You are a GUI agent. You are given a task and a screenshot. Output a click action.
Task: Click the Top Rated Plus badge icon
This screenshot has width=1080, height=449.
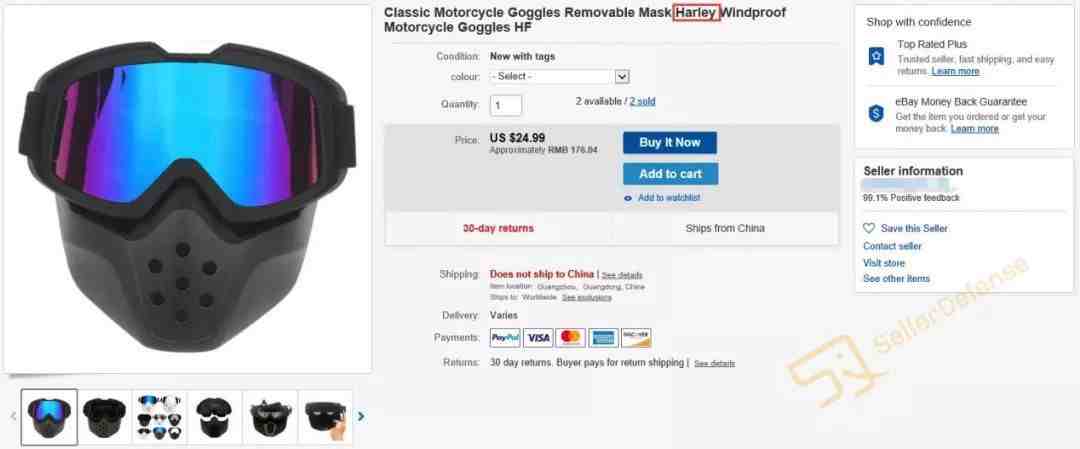pos(876,56)
